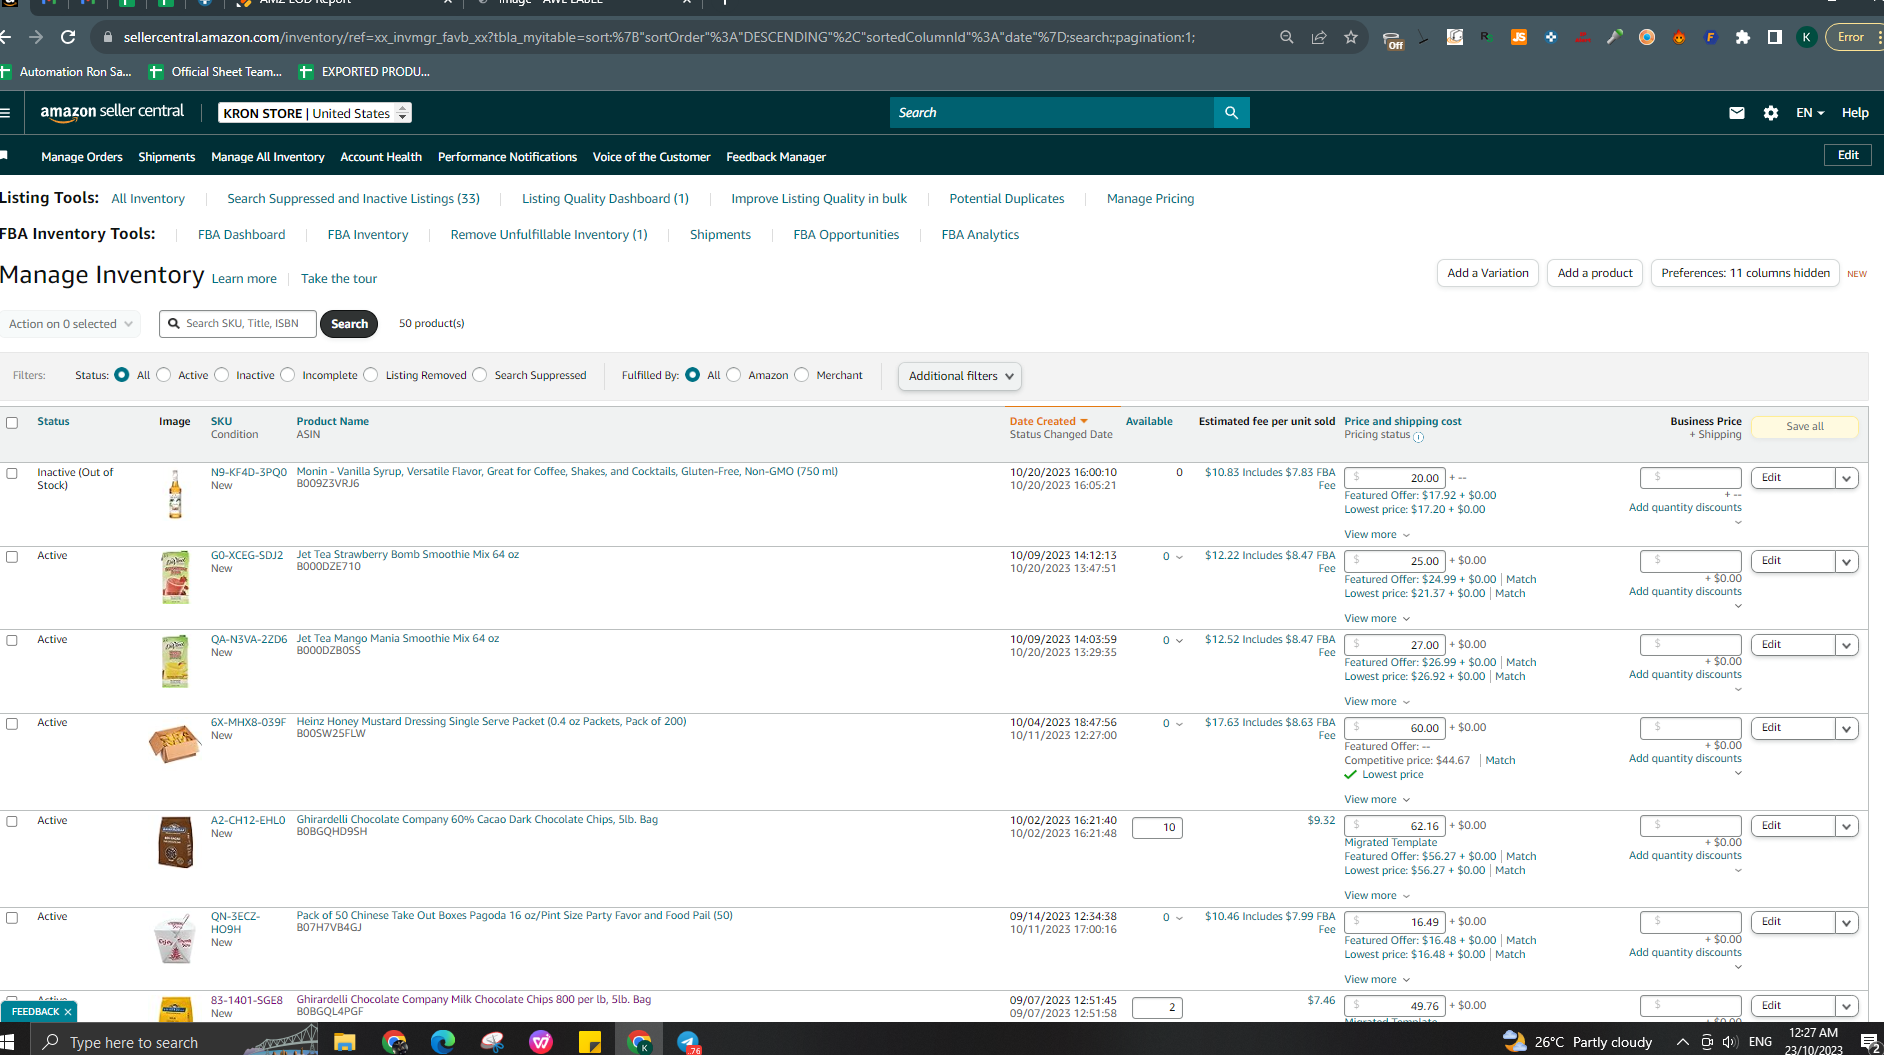Open the browser extensions puzzle icon
Screen dimensions: 1884x1055
(1743, 37)
